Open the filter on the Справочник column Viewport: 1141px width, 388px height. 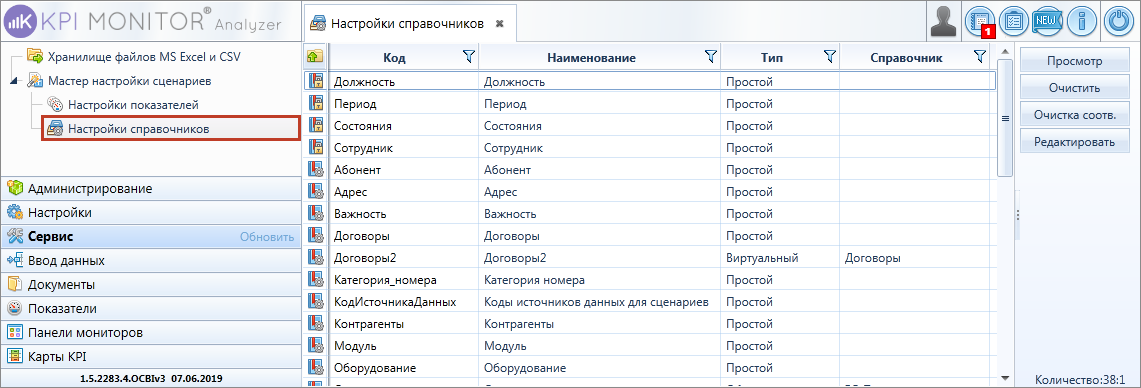coord(979,56)
